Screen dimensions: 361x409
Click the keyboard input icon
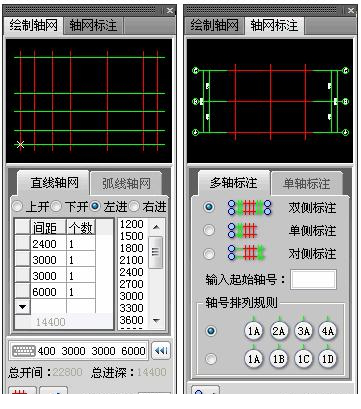[x=23, y=351]
